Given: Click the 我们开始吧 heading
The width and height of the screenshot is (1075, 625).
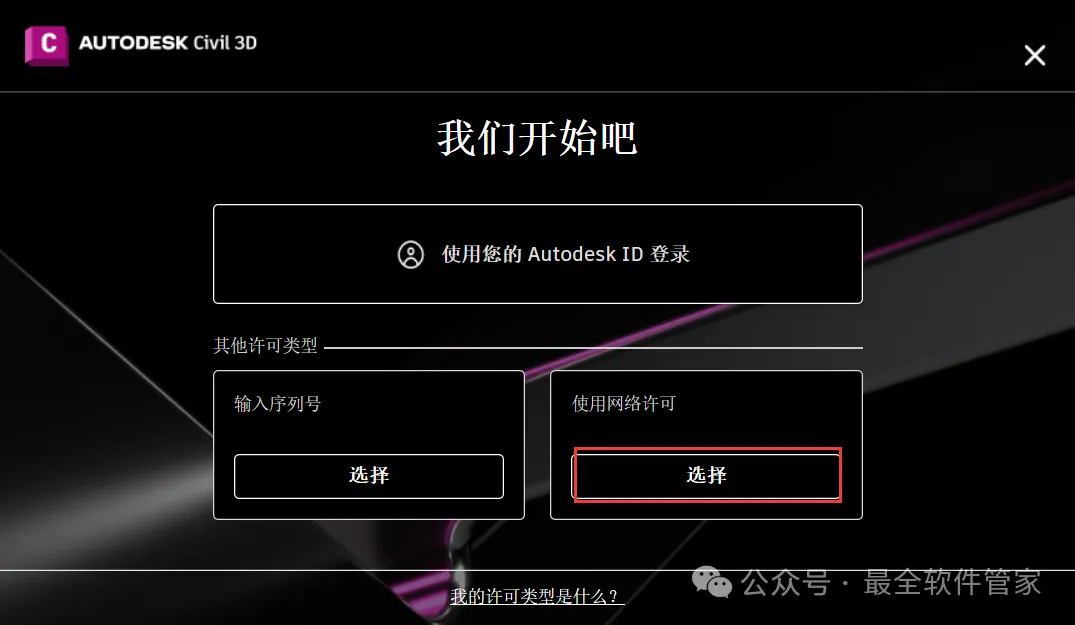Looking at the screenshot, I should 538,138.
